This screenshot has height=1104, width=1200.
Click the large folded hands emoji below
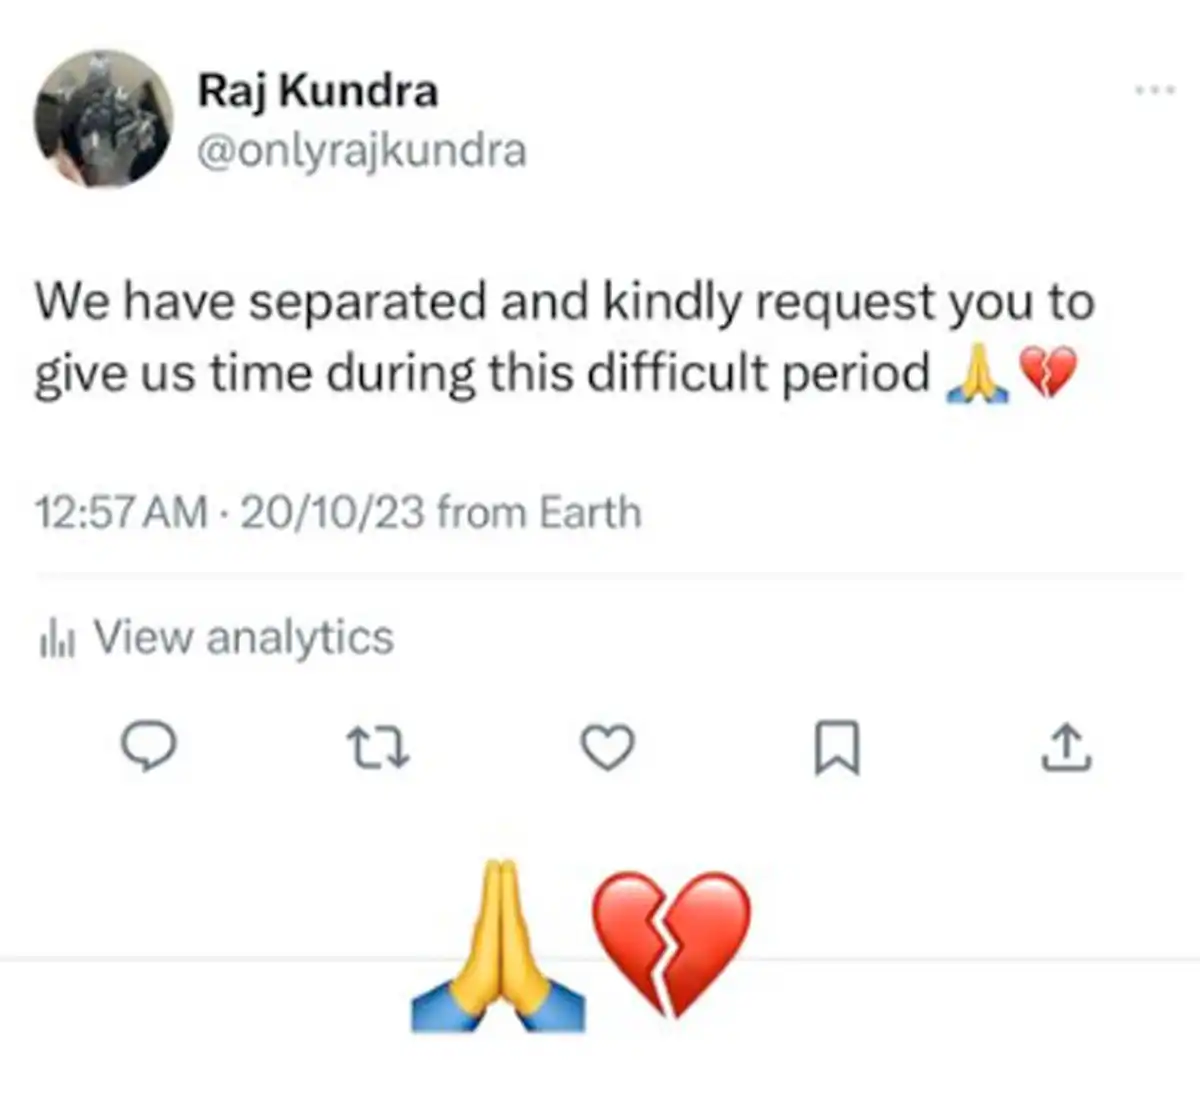click(498, 945)
